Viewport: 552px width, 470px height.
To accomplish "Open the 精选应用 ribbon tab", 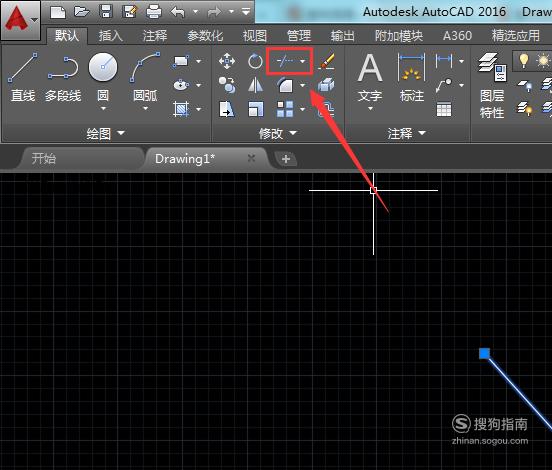I will point(515,36).
